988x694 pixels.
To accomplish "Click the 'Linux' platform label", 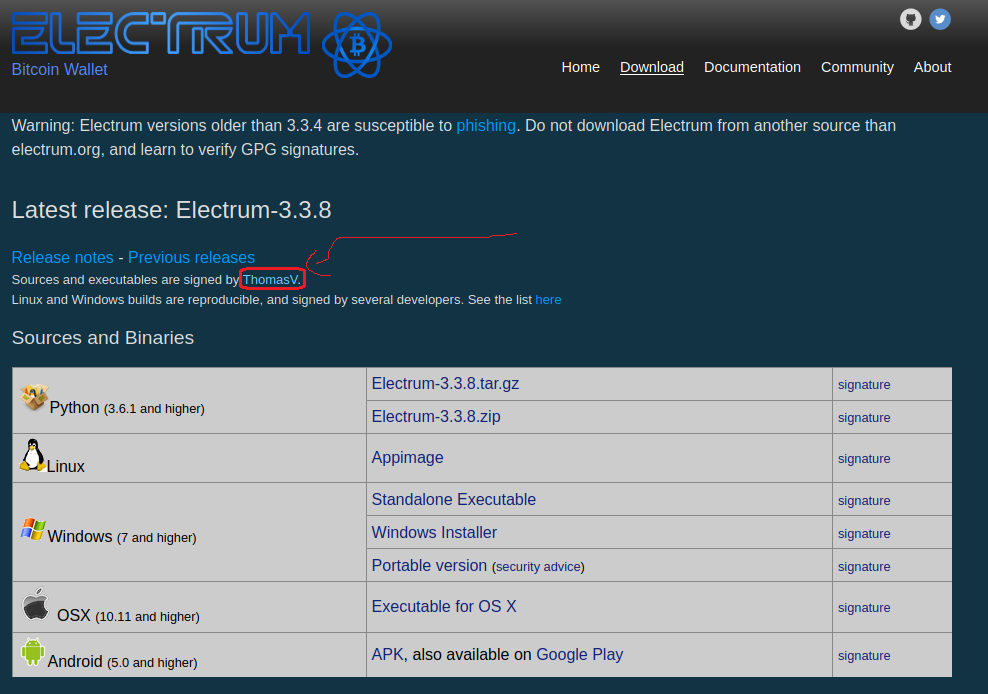I will point(66,466).
